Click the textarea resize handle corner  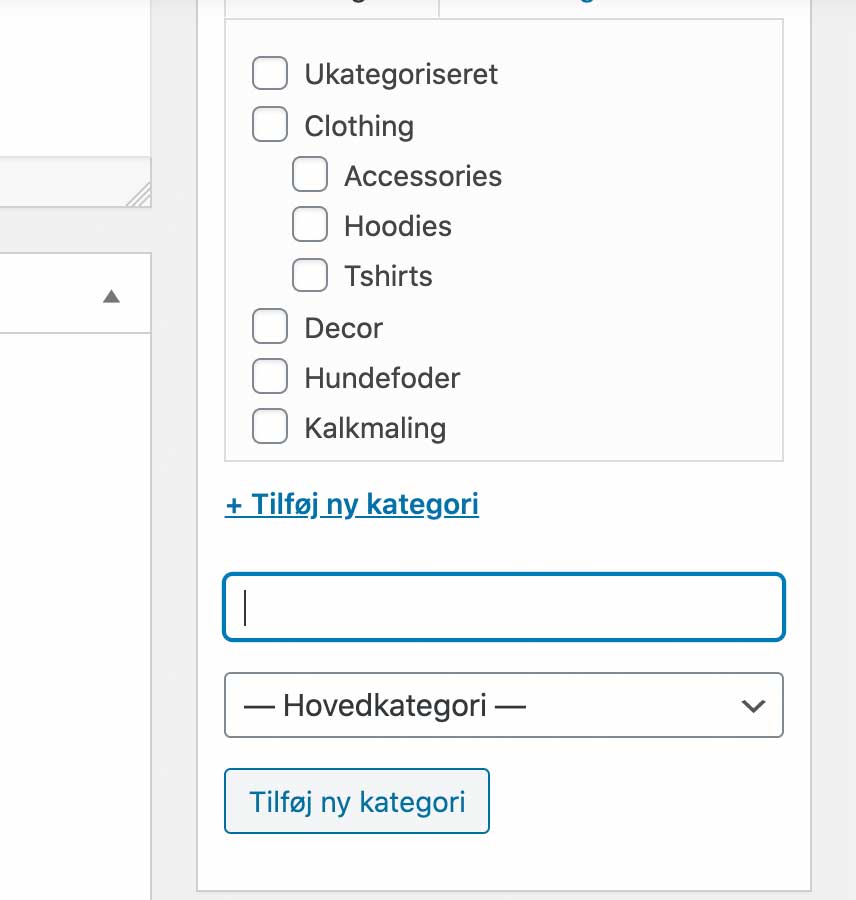139,195
